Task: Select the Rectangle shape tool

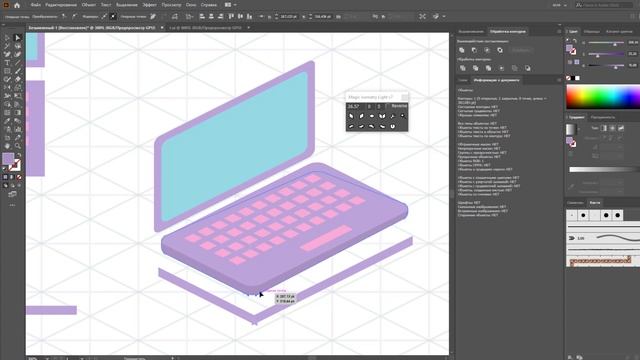Action: pos(7,71)
